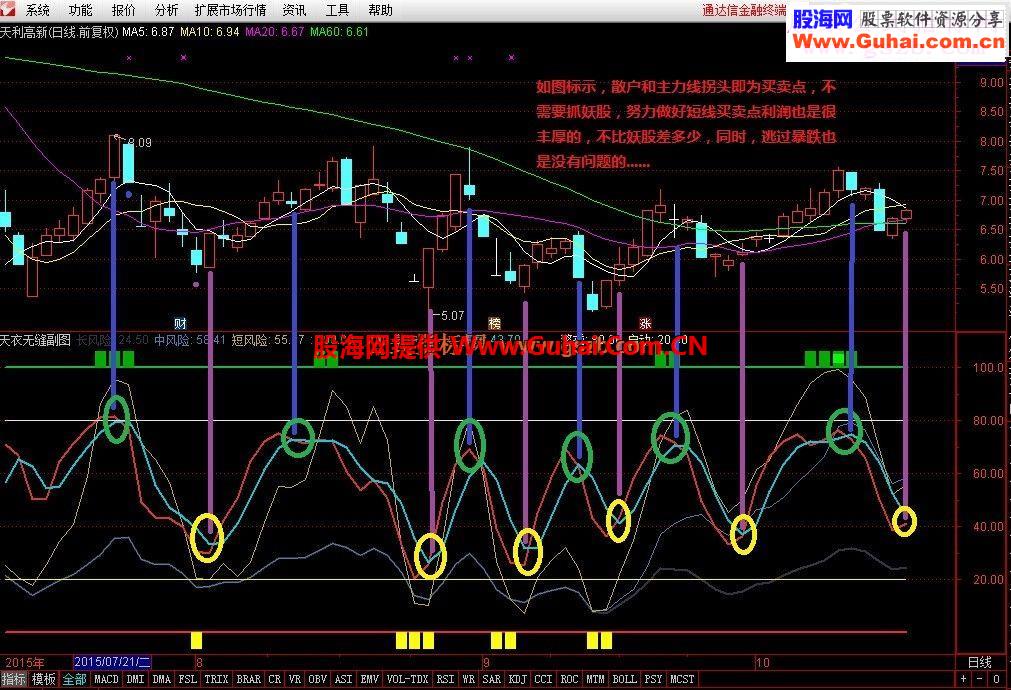The image size is (1011, 690).
Task: Select the 指标 tab
Action: click(x=14, y=679)
